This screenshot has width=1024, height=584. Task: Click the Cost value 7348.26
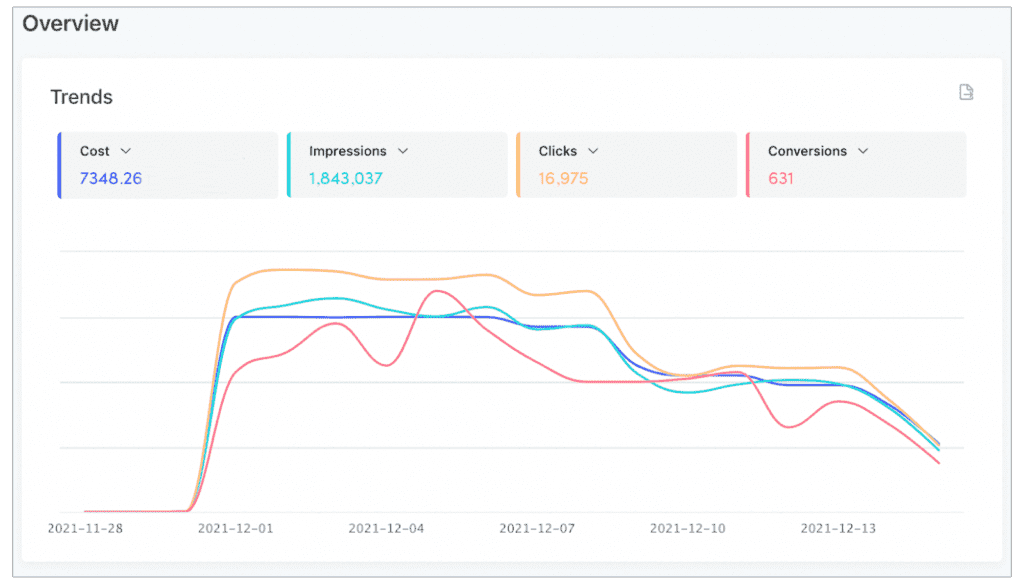(x=110, y=178)
